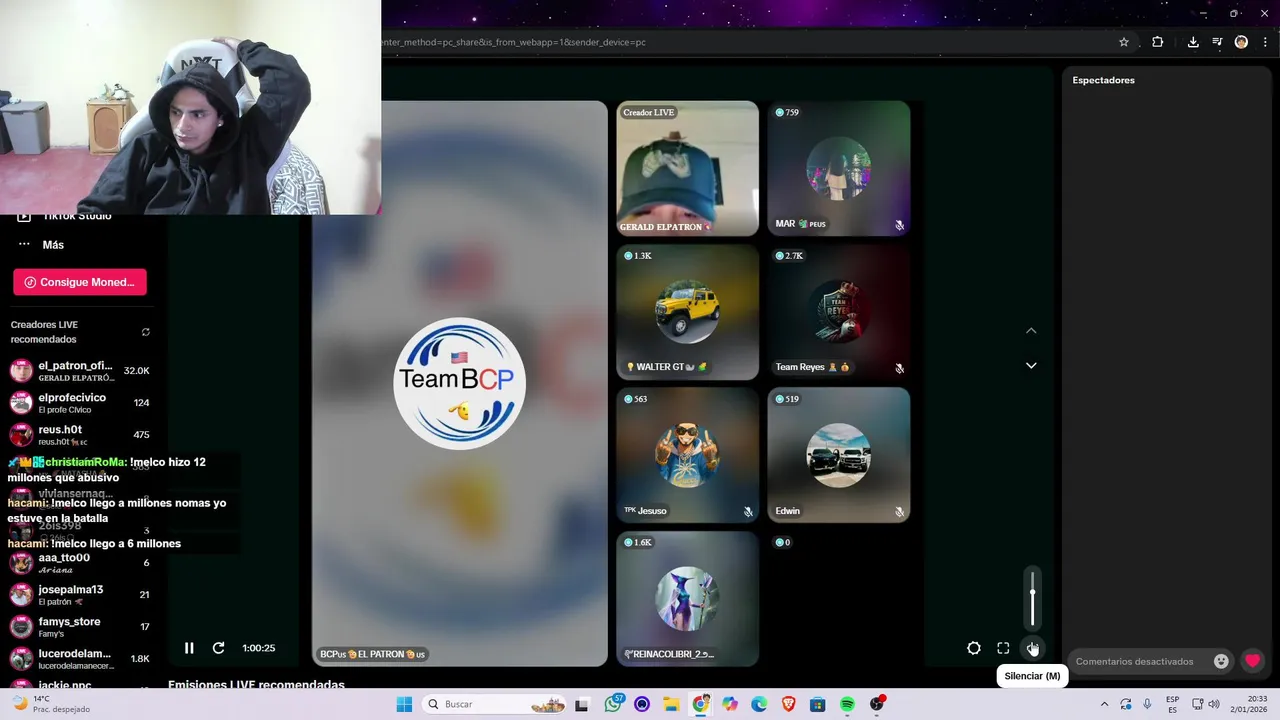The image size is (1280, 720).
Task: Open volume control in system tray
Action: coord(1213,704)
